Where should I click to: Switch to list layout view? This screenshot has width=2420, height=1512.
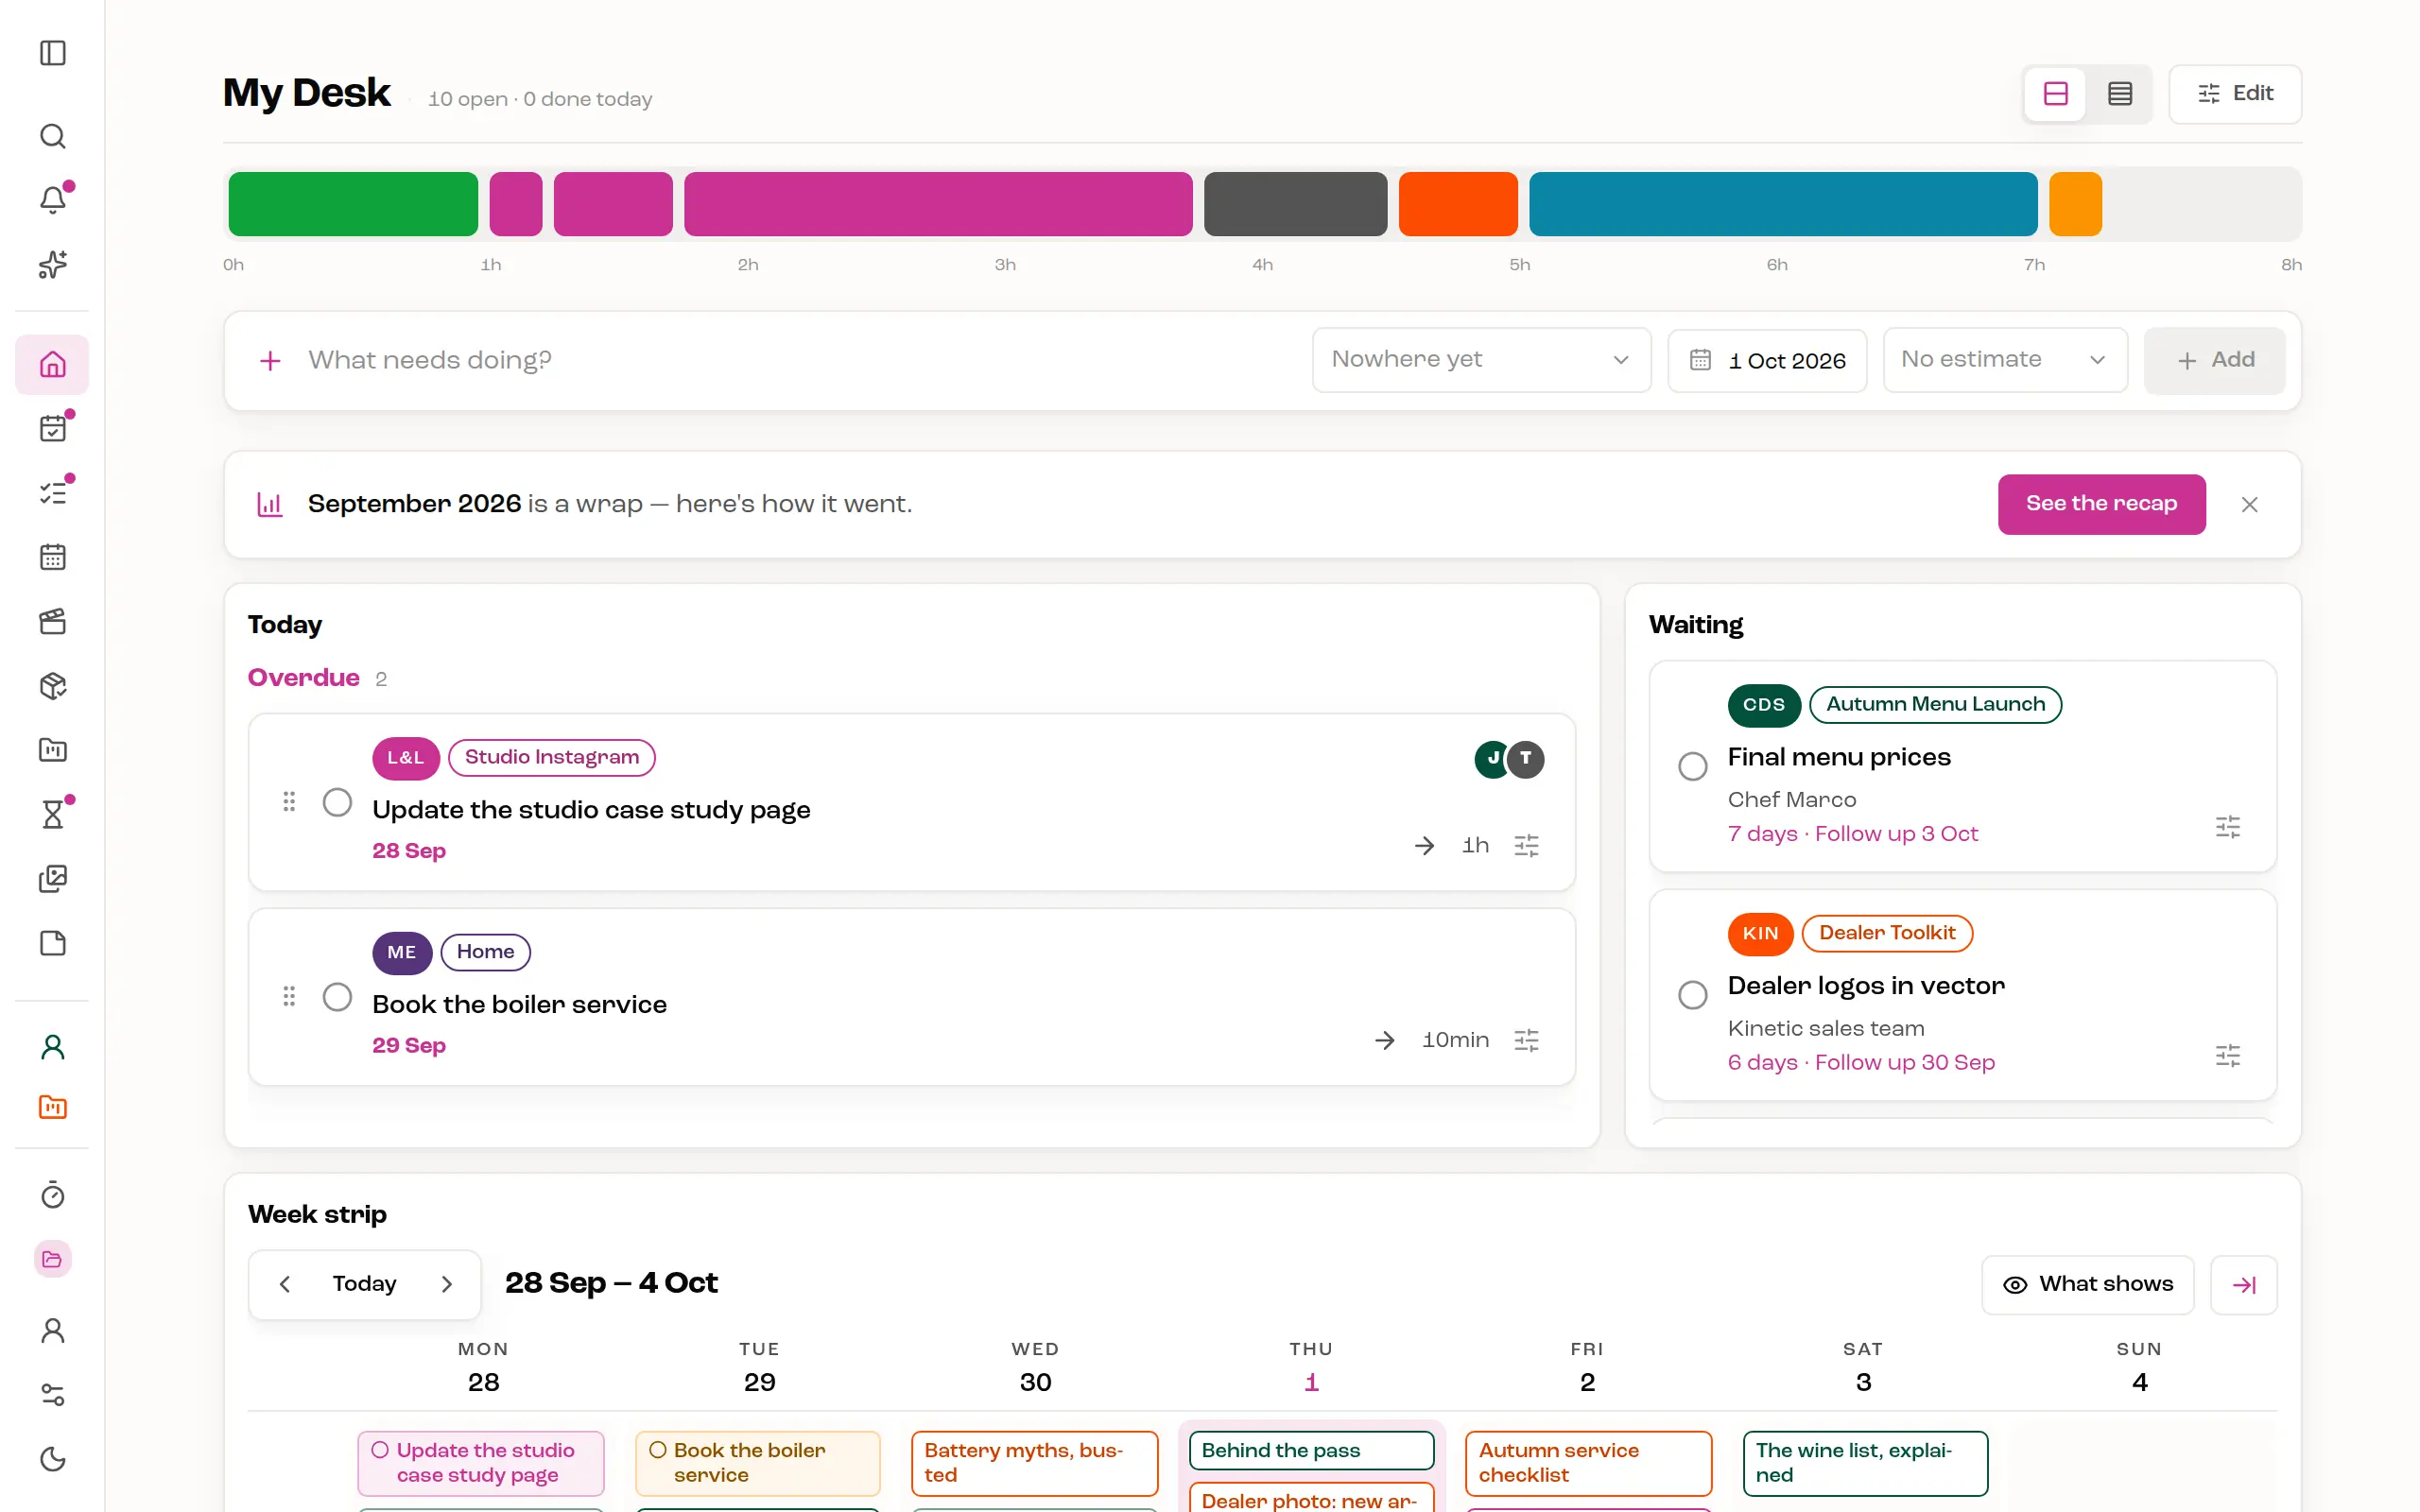tap(2120, 94)
